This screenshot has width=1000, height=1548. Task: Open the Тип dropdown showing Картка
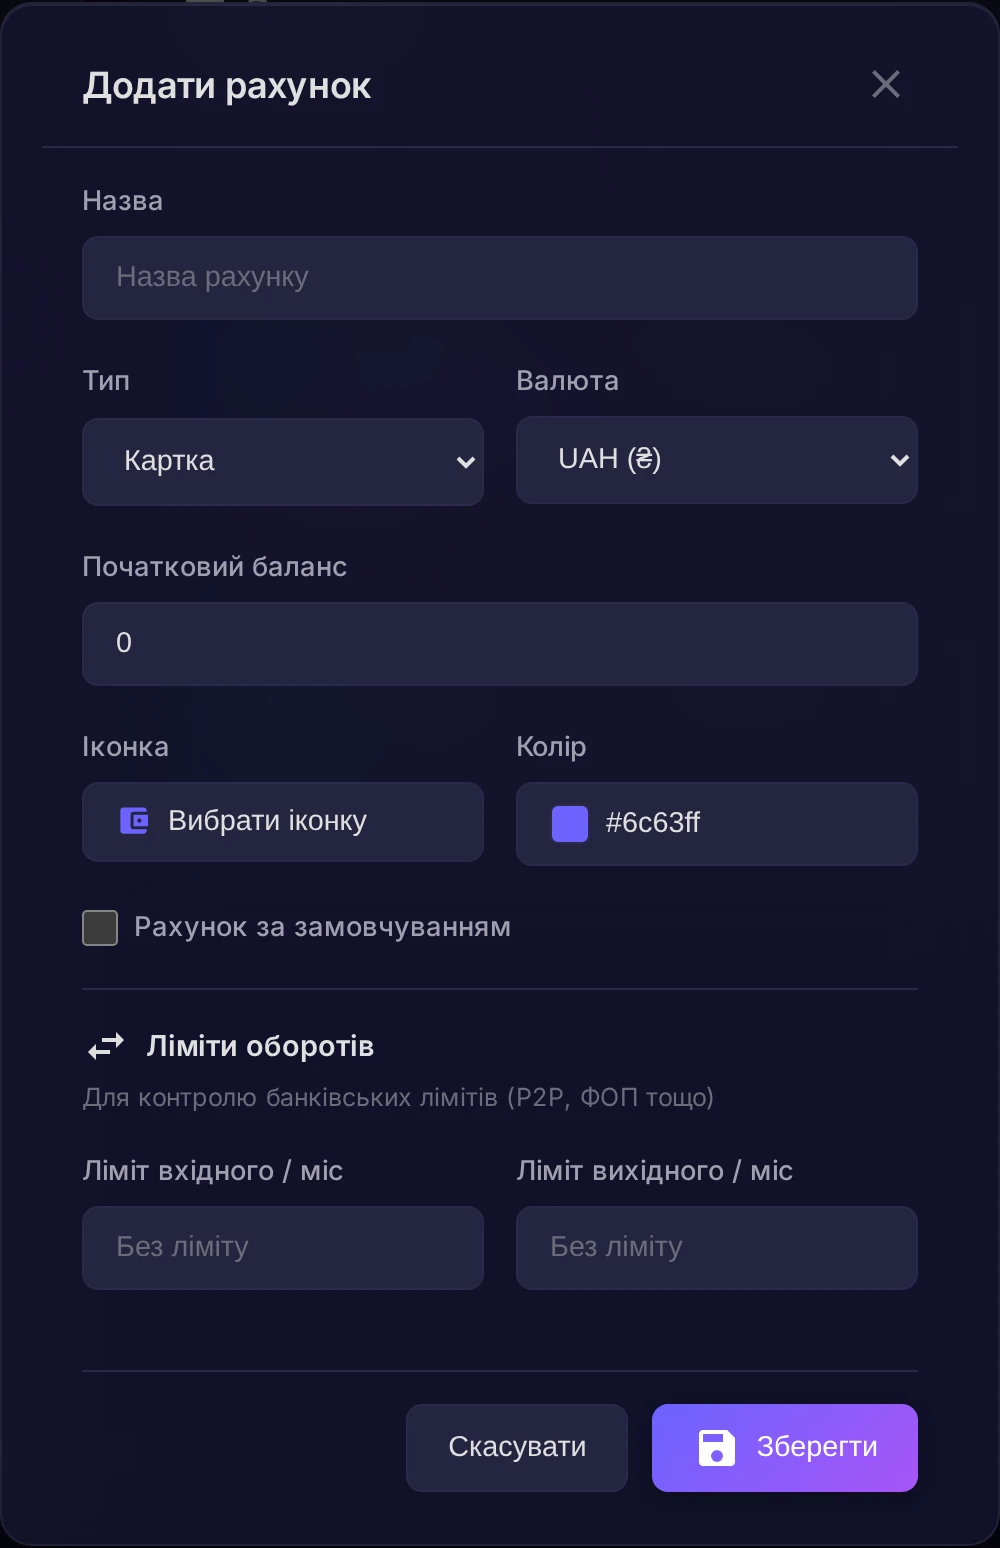click(283, 462)
